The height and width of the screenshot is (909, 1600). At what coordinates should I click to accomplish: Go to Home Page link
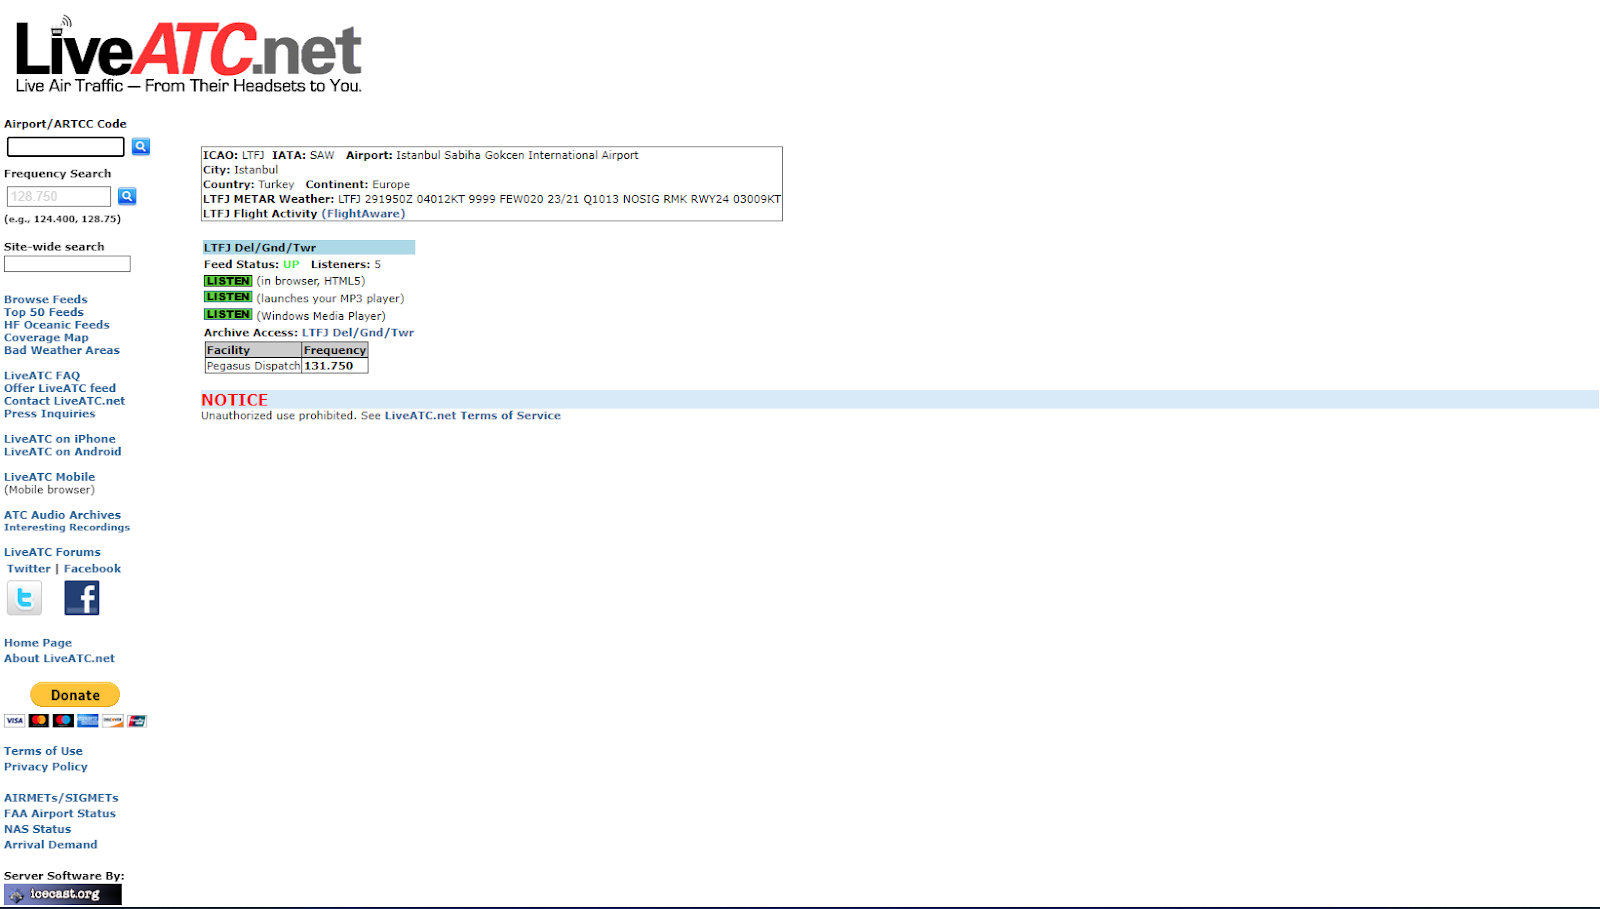coord(38,643)
